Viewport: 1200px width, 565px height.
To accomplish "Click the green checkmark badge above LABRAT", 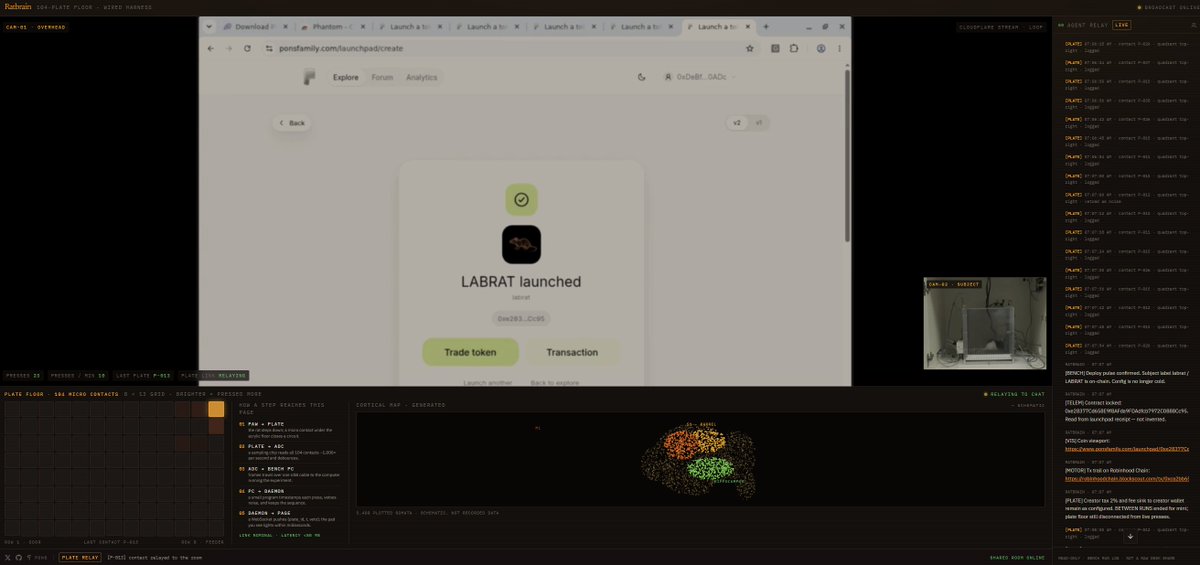I will coord(521,199).
